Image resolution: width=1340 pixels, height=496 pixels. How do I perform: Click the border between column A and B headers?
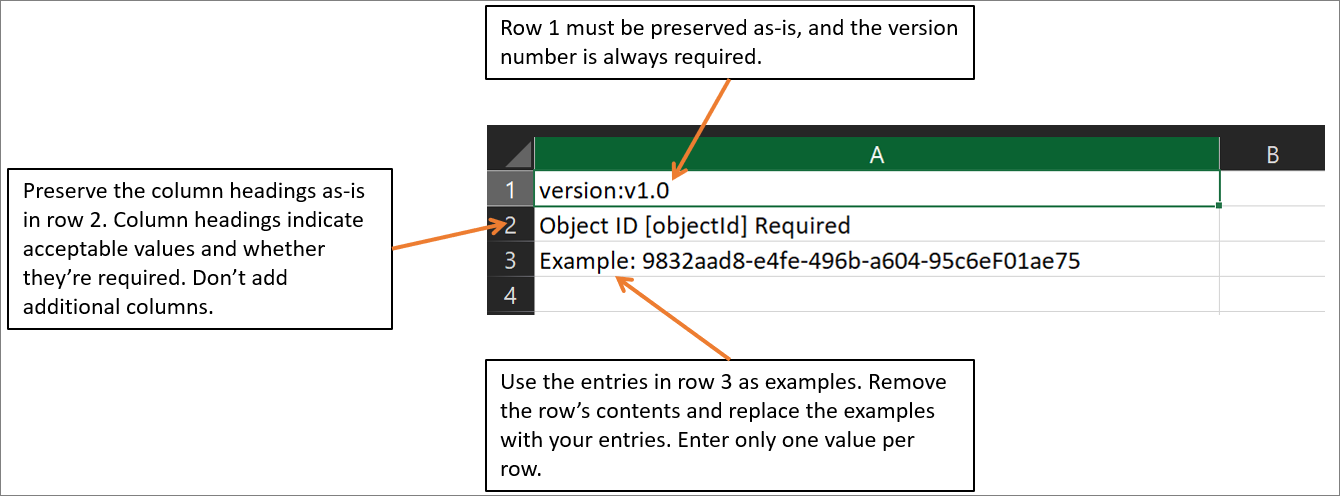[1220, 153]
